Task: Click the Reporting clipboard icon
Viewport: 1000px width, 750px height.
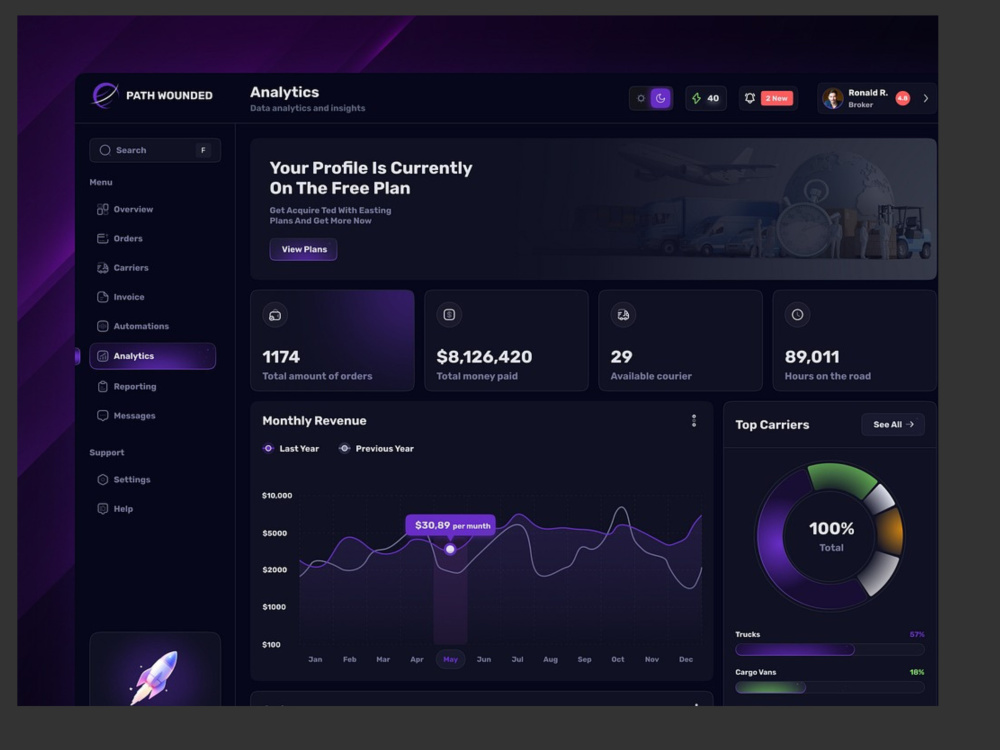Action: 103,386
